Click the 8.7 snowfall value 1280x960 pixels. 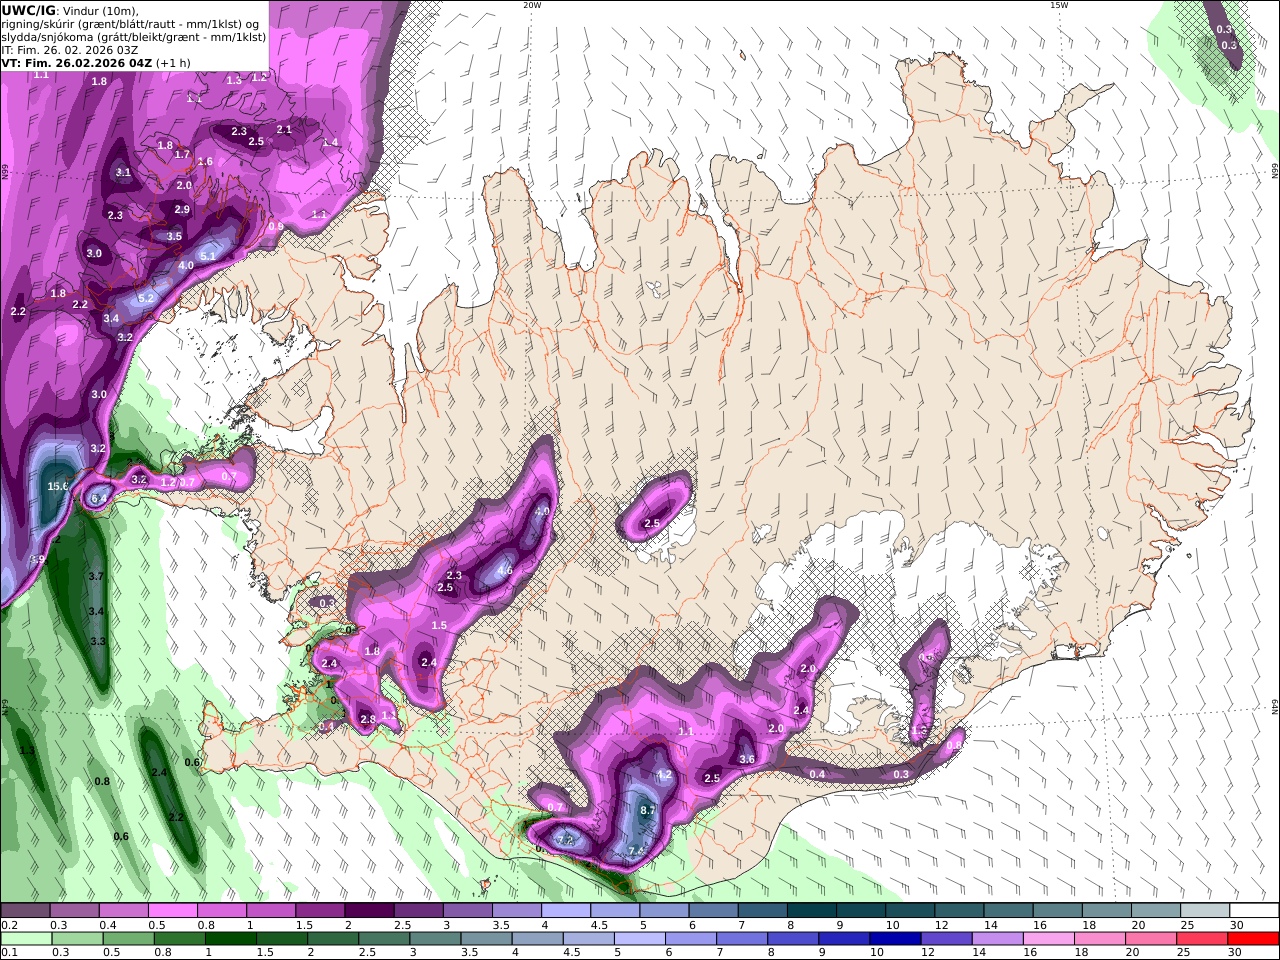point(647,810)
